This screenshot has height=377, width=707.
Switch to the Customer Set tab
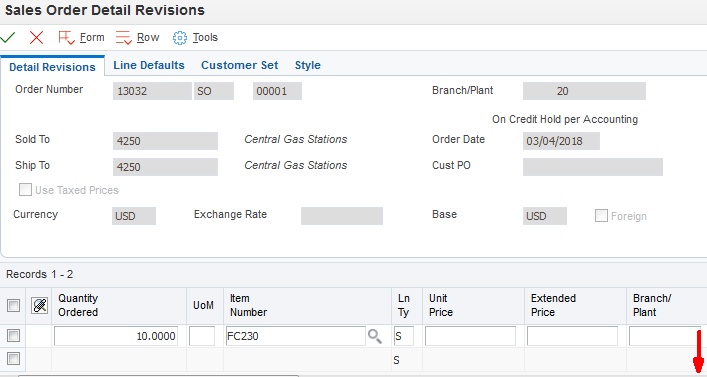[239, 65]
